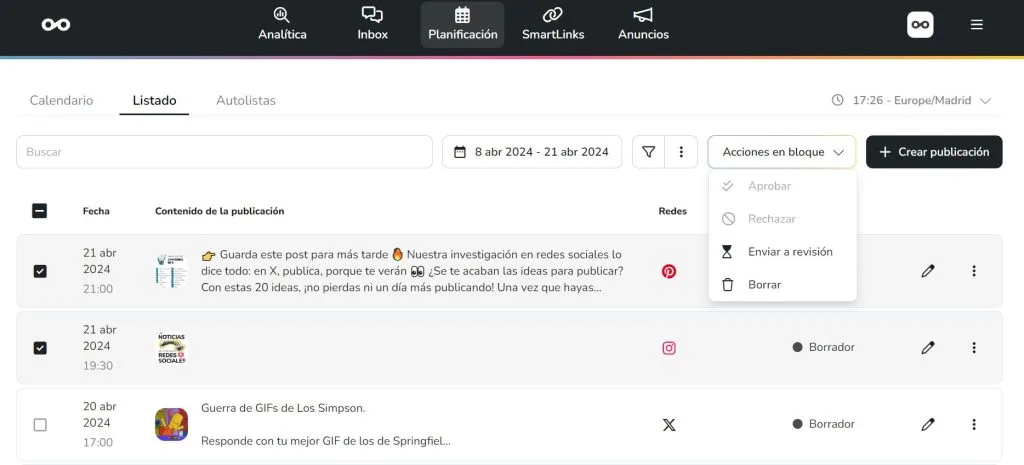Select the Listado tab
Image resolution: width=1024 pixels, height=465 pixels.
pyautogui.click(x=154, y=101)
